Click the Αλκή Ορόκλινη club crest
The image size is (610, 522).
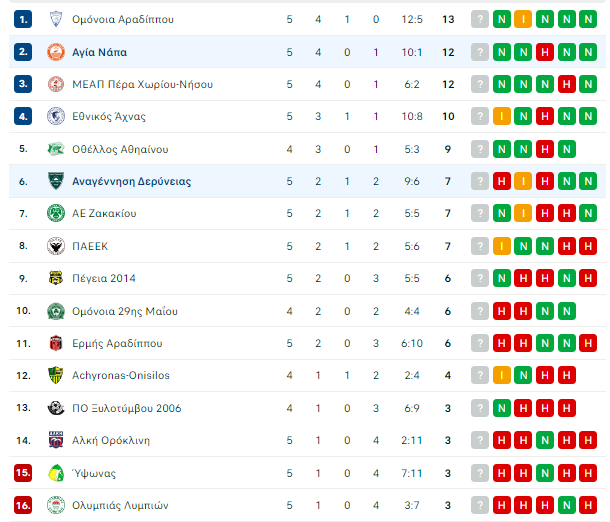point(55,440)
